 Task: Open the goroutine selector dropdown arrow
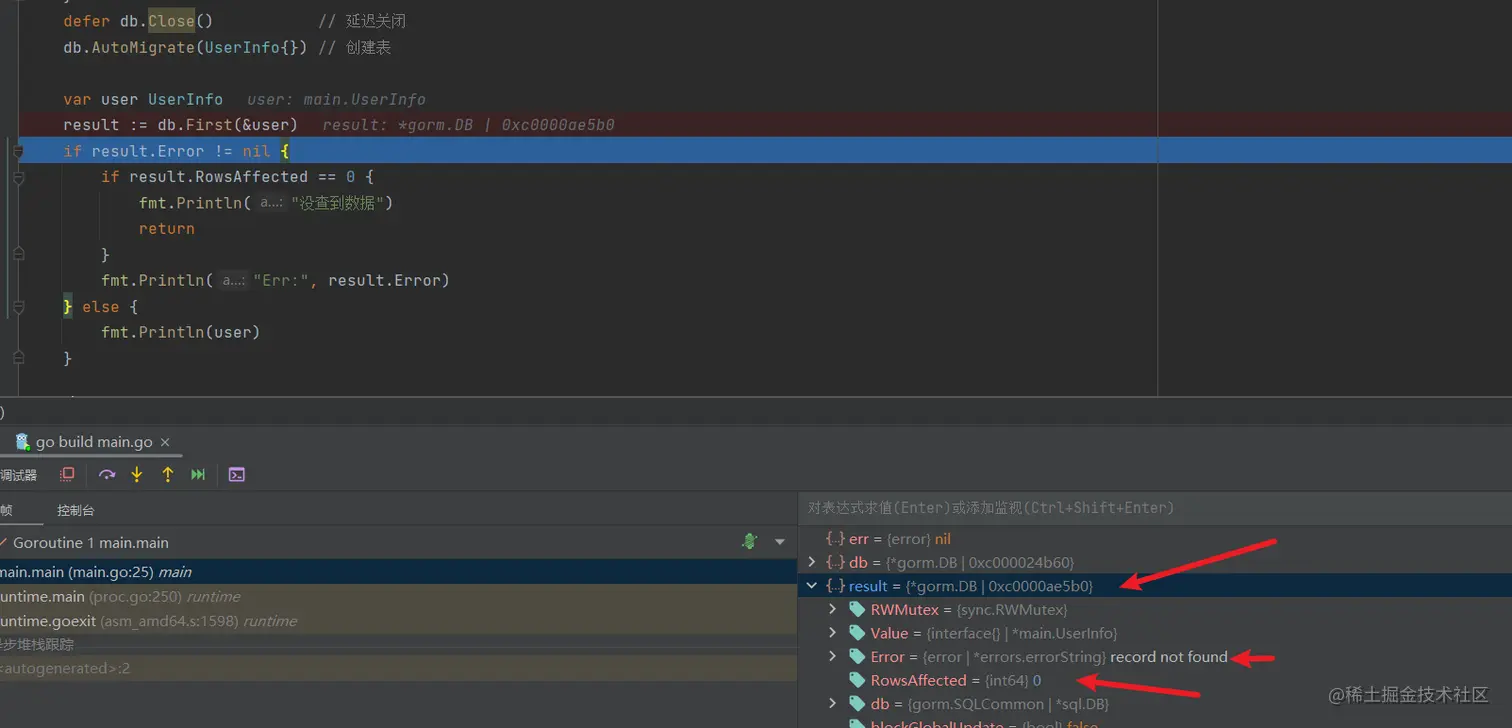[780, 542]
